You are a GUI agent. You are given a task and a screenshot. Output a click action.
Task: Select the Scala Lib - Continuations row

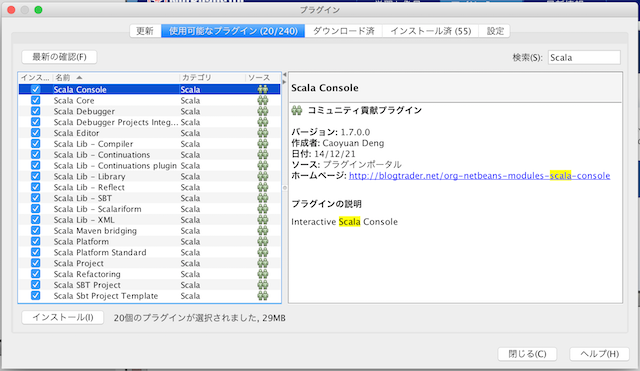[x=149, y=155]
